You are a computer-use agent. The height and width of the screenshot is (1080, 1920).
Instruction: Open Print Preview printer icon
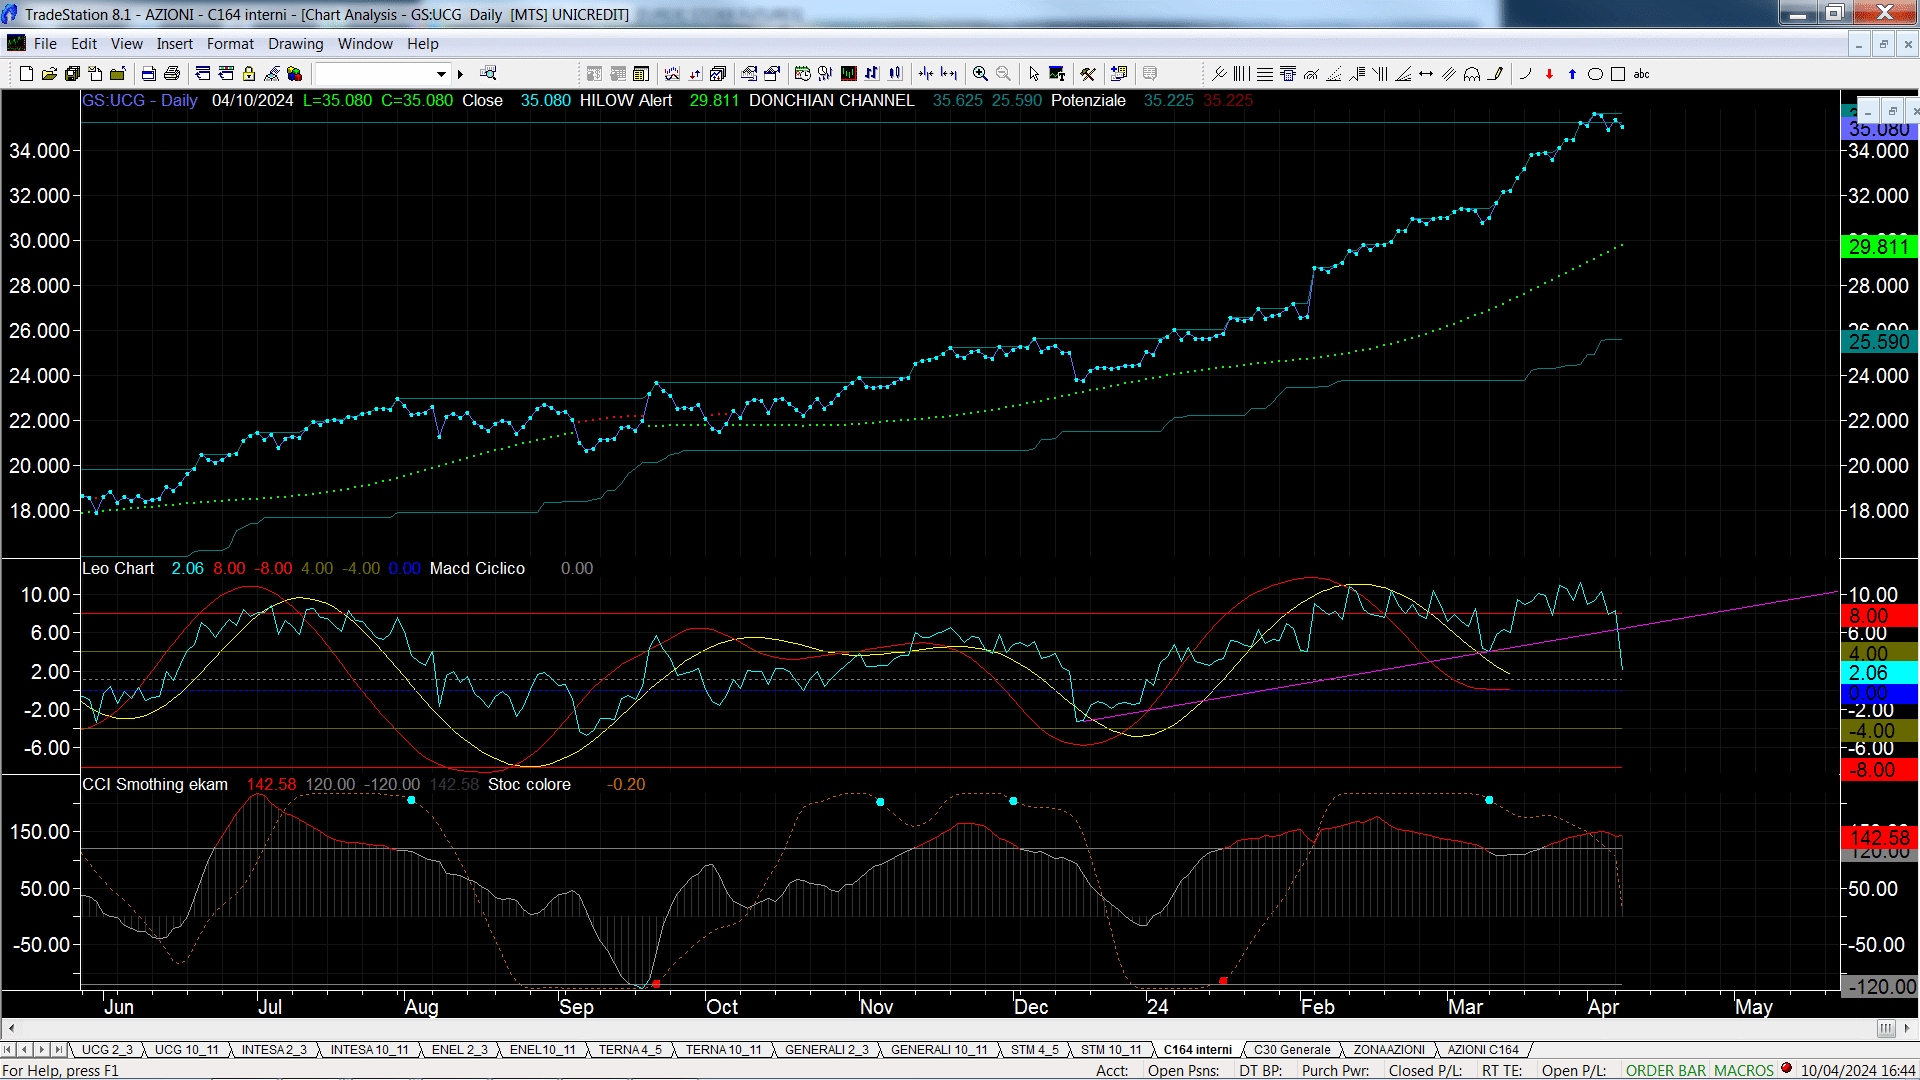pyautogui.click(x=172, y=73)
